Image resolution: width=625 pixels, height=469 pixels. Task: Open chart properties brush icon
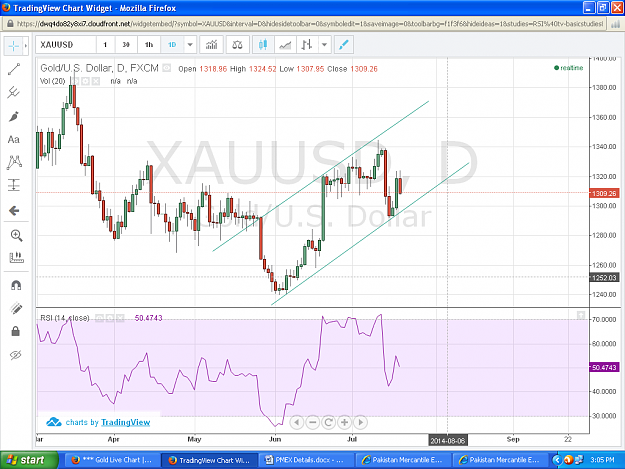click(344, 45)
